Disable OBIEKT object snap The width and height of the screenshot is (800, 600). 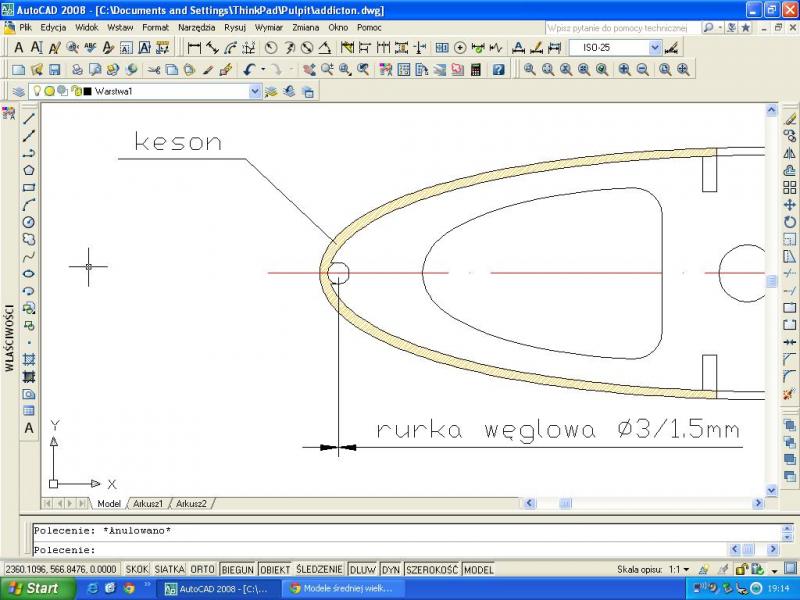coord(275,569)
